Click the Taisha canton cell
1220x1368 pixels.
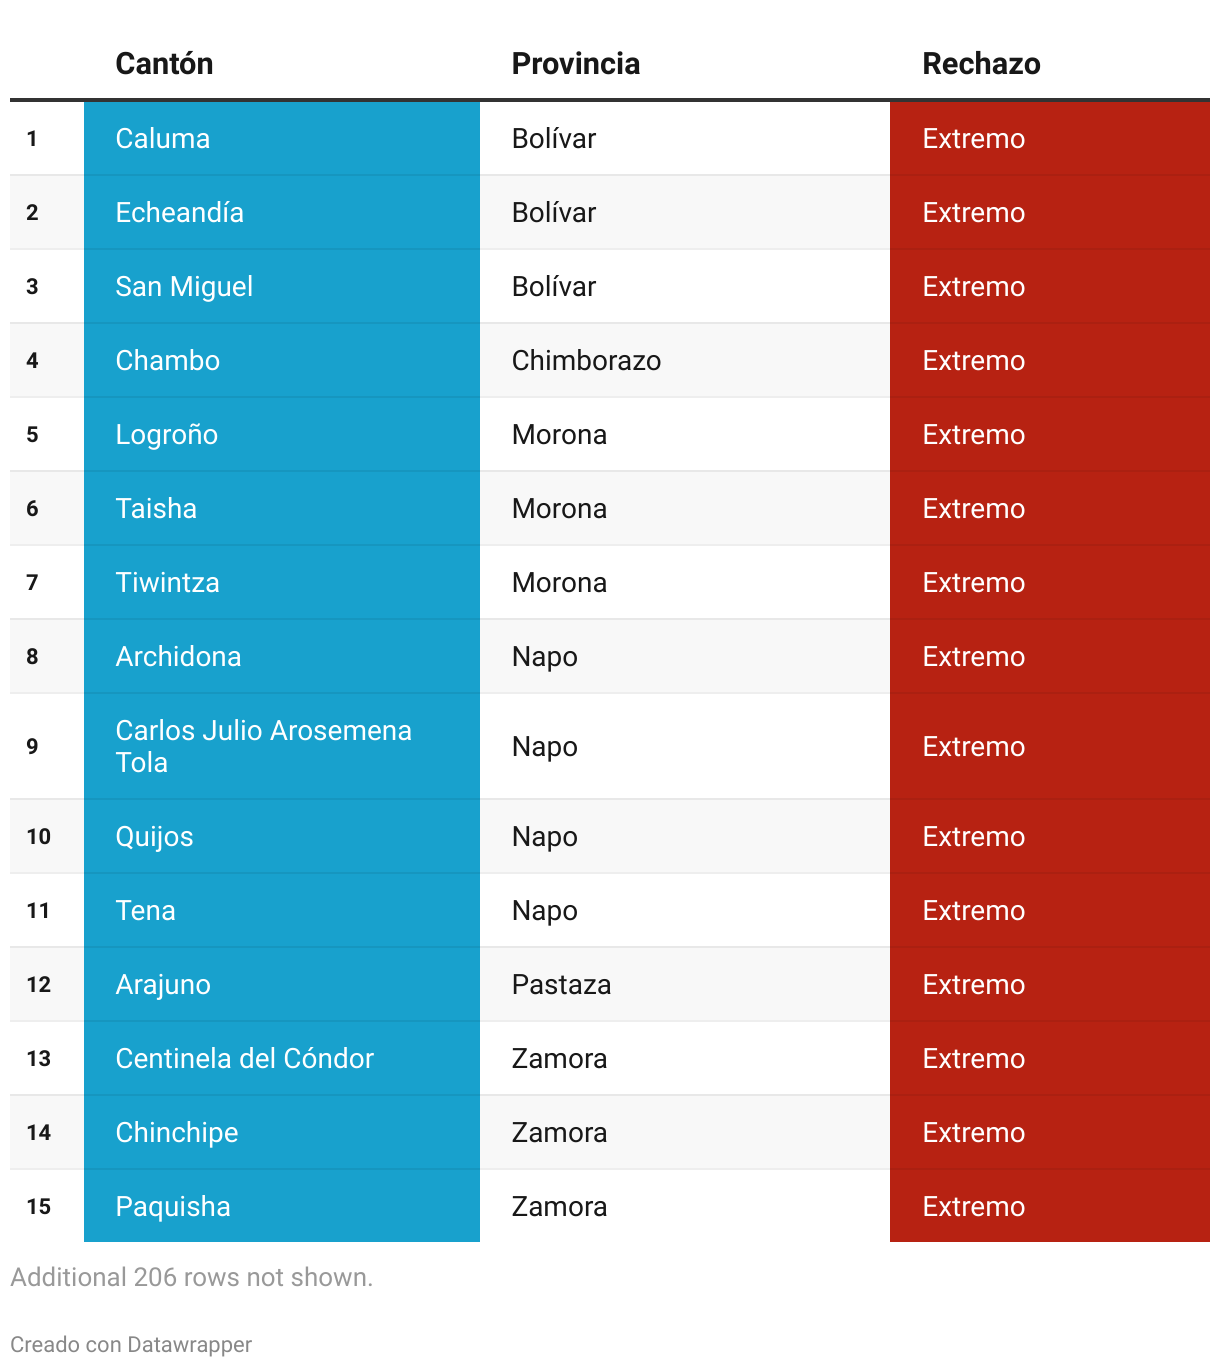pyautogui.click(x=282, y=508)
